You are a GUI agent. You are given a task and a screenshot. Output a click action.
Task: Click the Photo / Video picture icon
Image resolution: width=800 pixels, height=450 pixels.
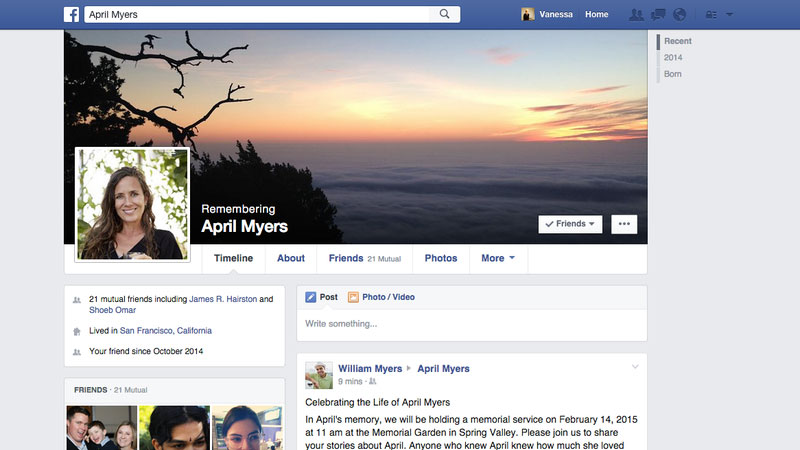[353, 297]
